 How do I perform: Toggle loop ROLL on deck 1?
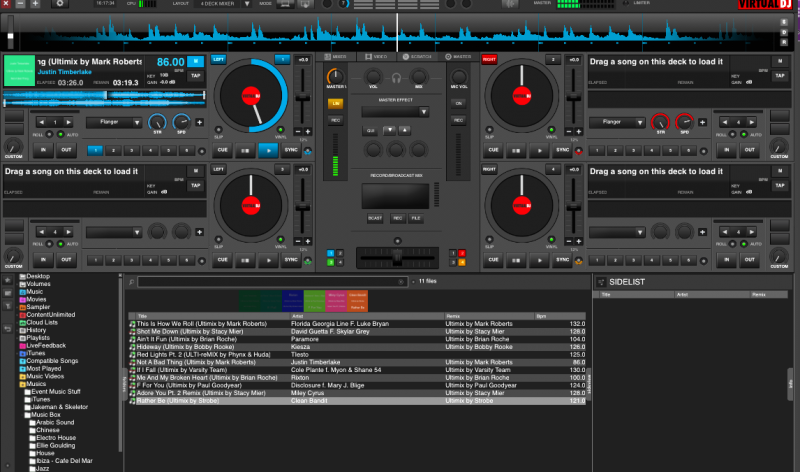[x=49, y=134]
